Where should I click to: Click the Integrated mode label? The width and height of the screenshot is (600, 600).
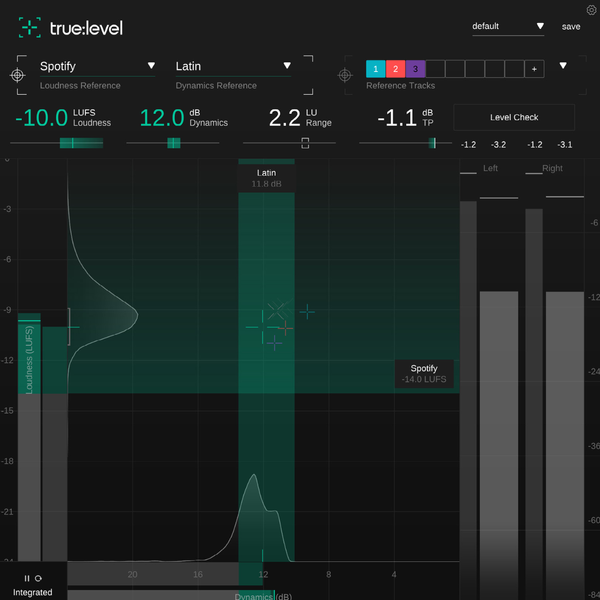pos(32,592)
